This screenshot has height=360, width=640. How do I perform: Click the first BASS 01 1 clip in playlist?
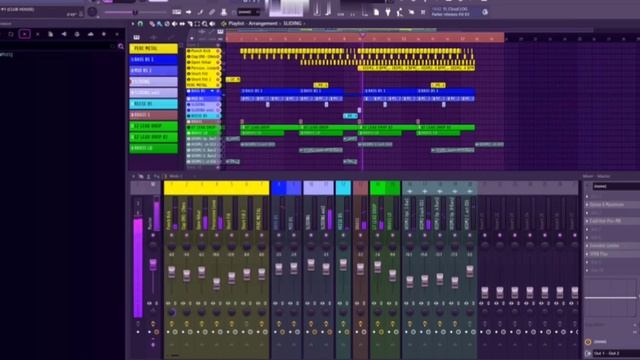[270, 91]
